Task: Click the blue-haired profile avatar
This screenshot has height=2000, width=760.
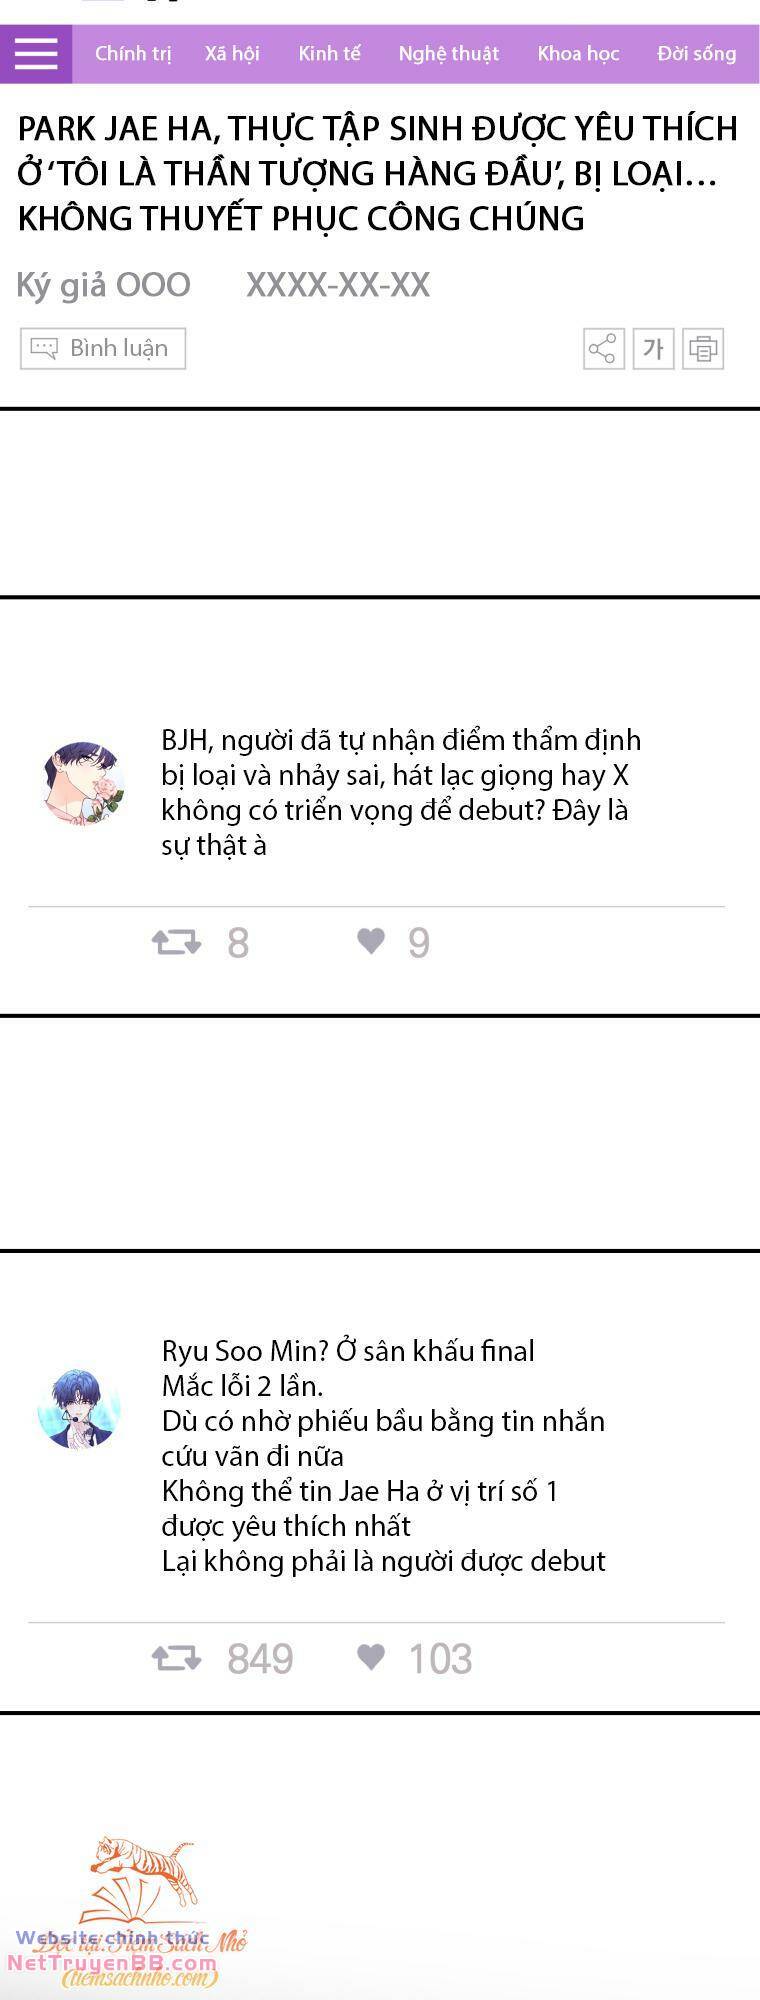Action: pyautogui.click(x=79, y=1408)
